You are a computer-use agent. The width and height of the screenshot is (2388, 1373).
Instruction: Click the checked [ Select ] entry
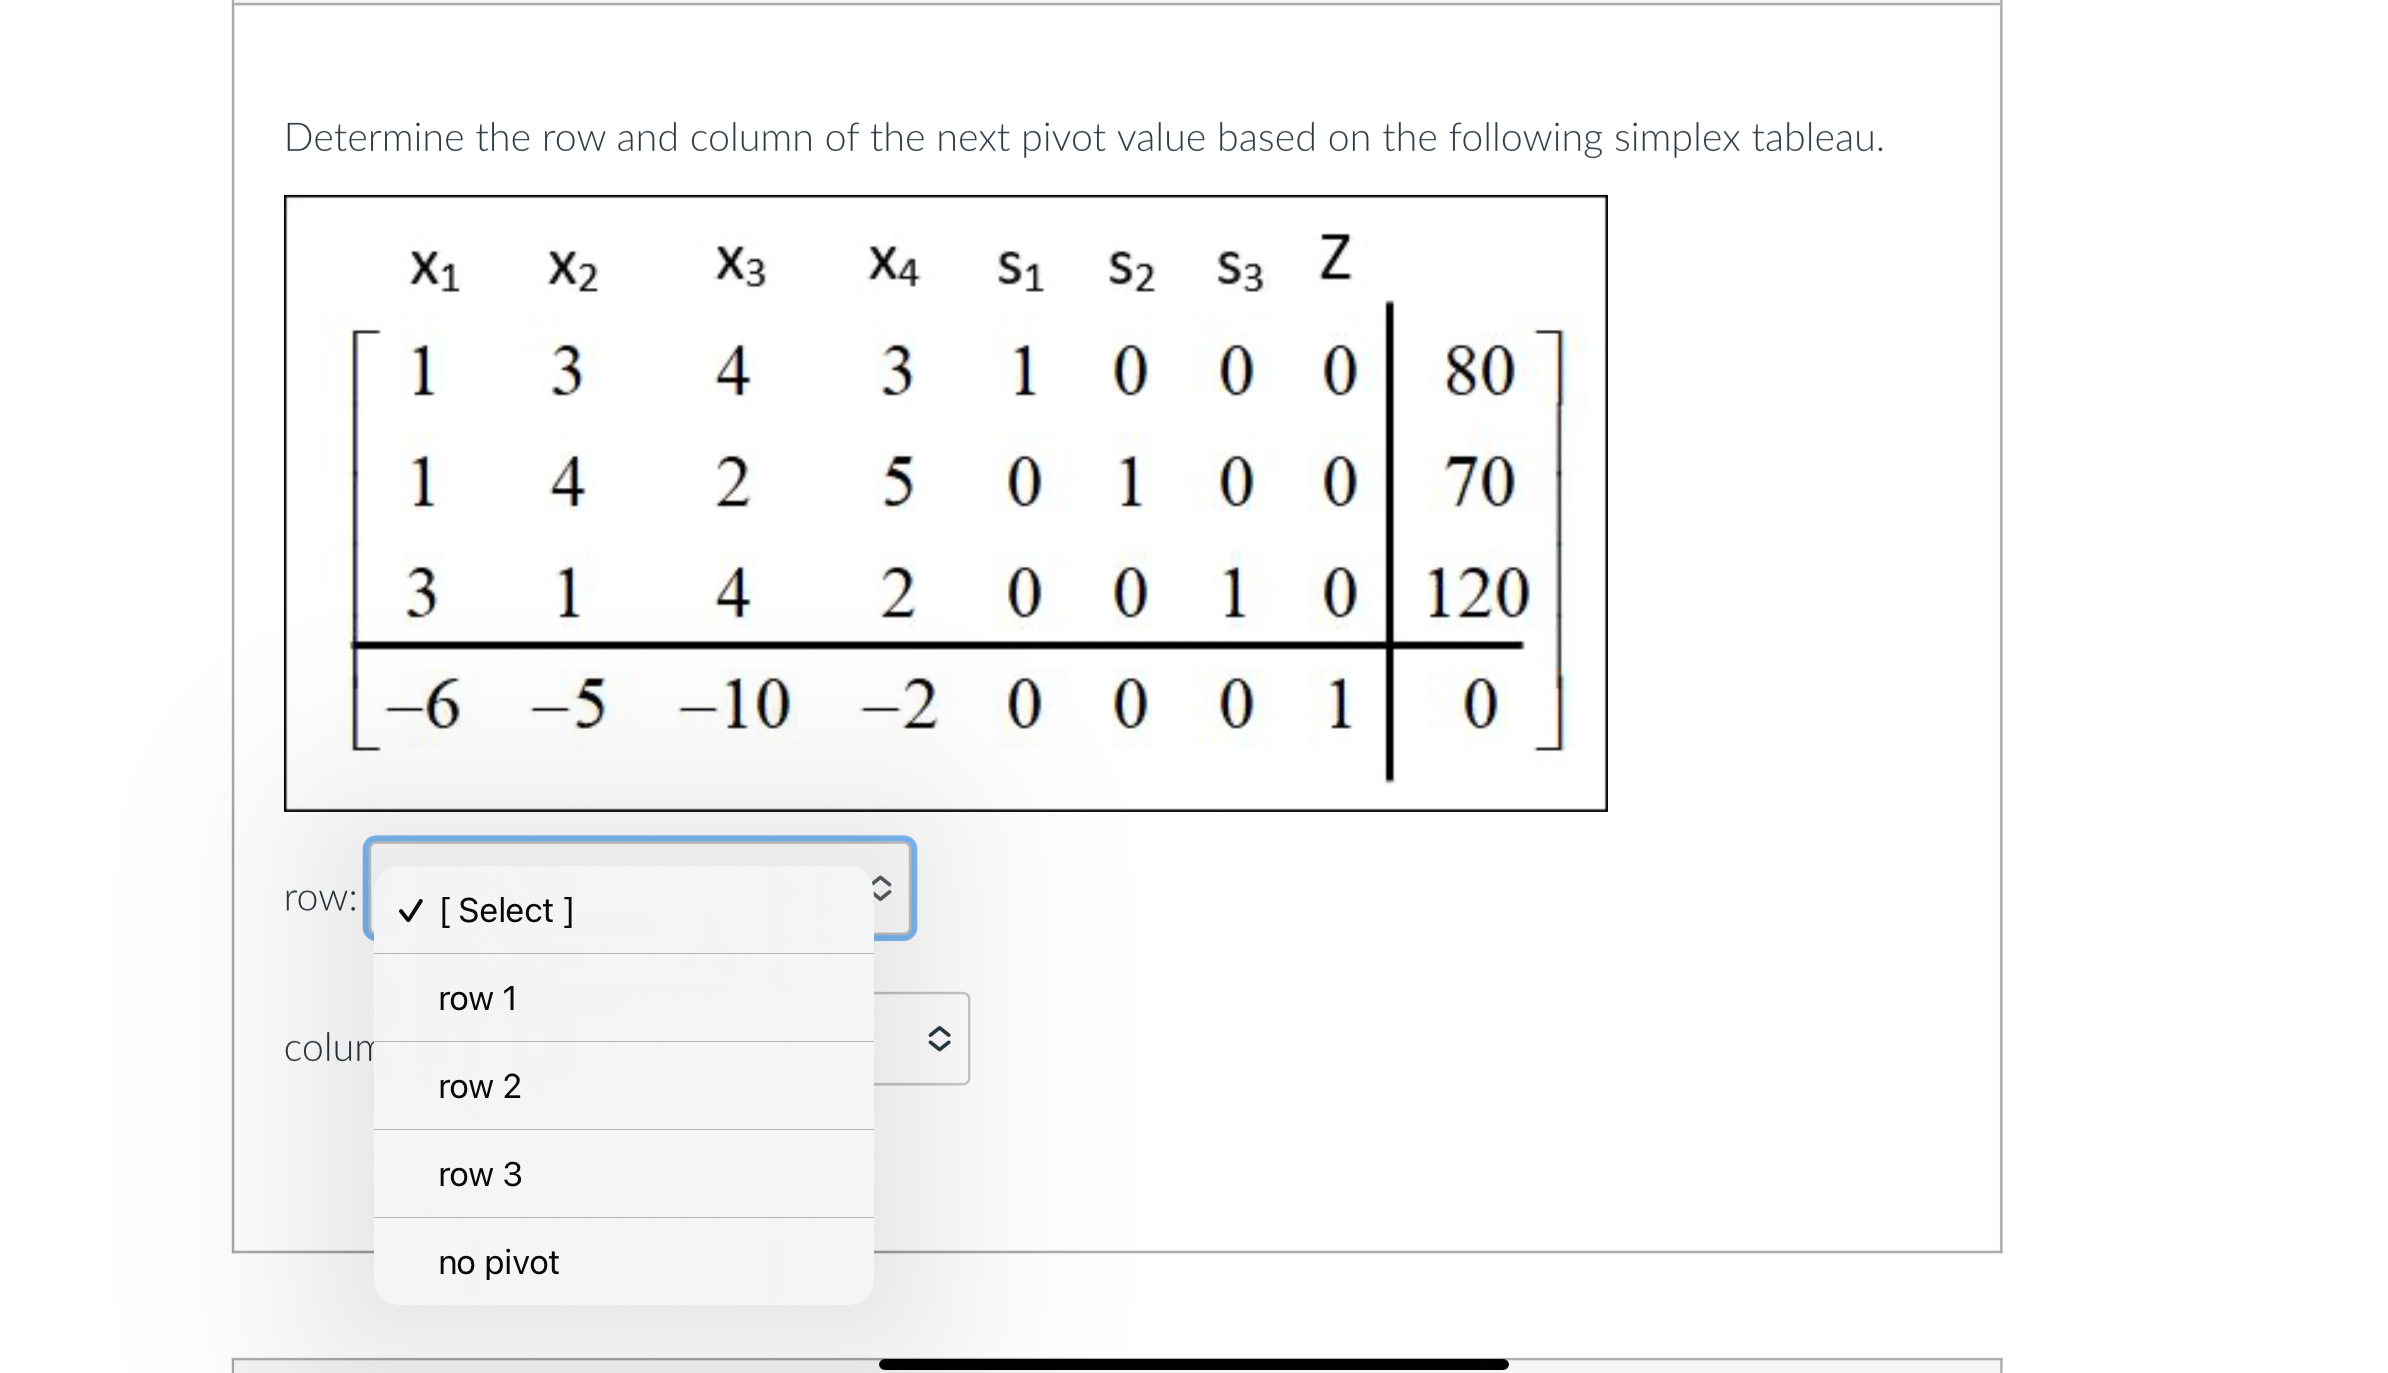tap(506, 910)
